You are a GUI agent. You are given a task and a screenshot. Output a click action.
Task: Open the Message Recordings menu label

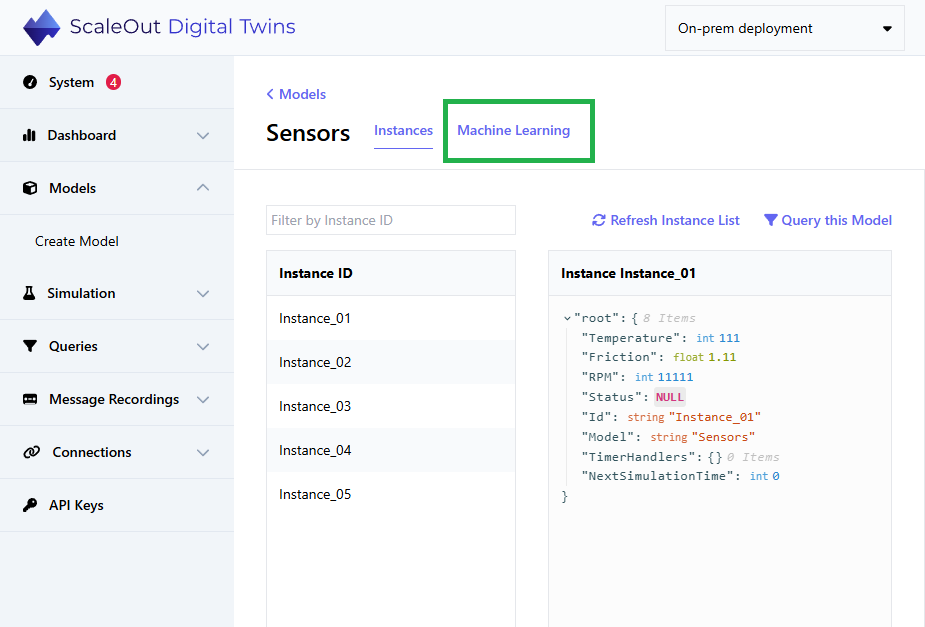click(x=114, y=399)
